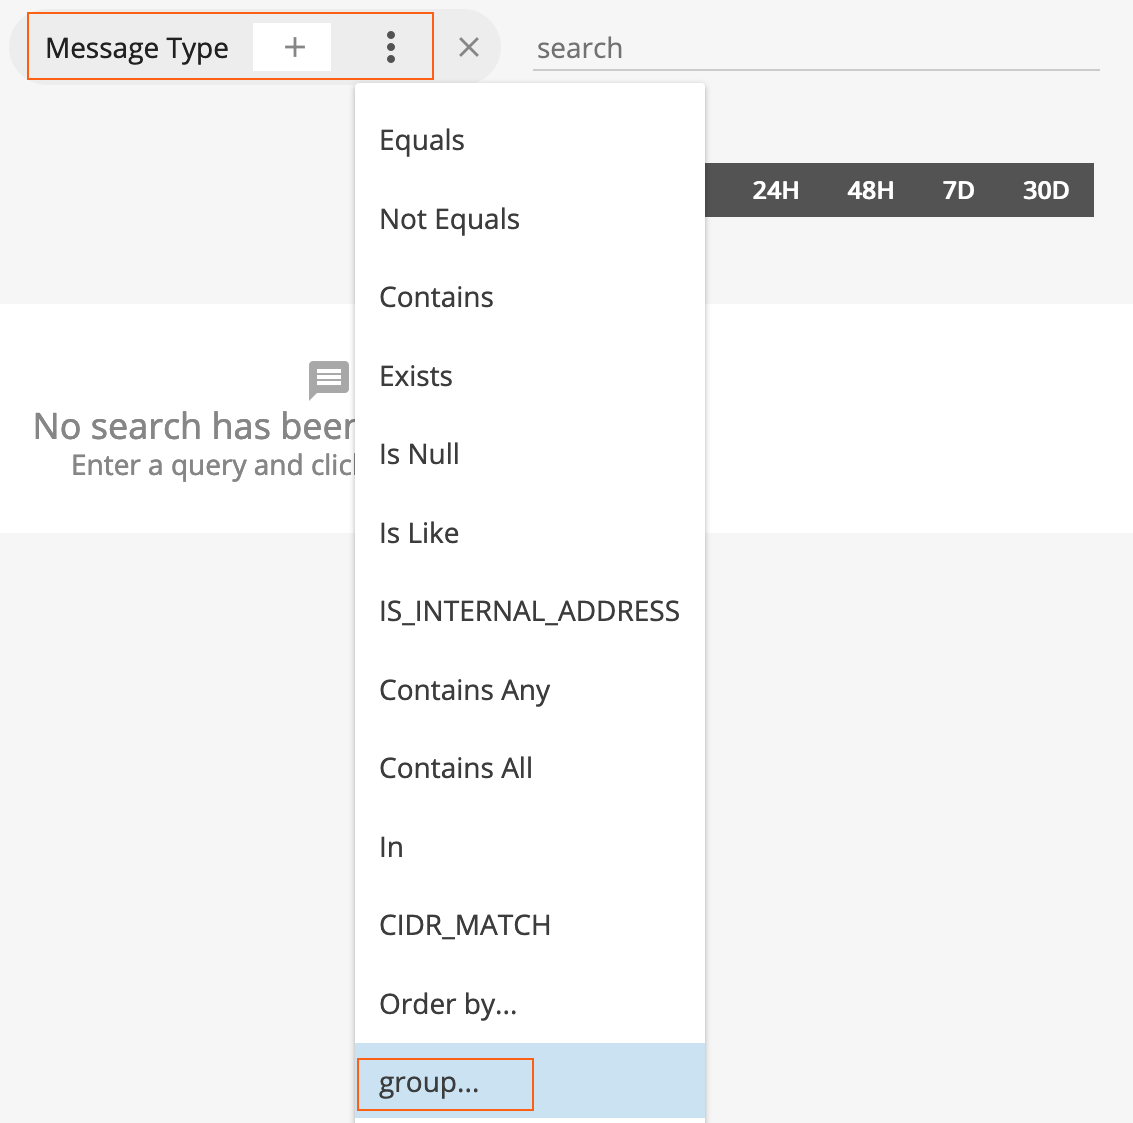Select Contains All operator

[456, 768]
